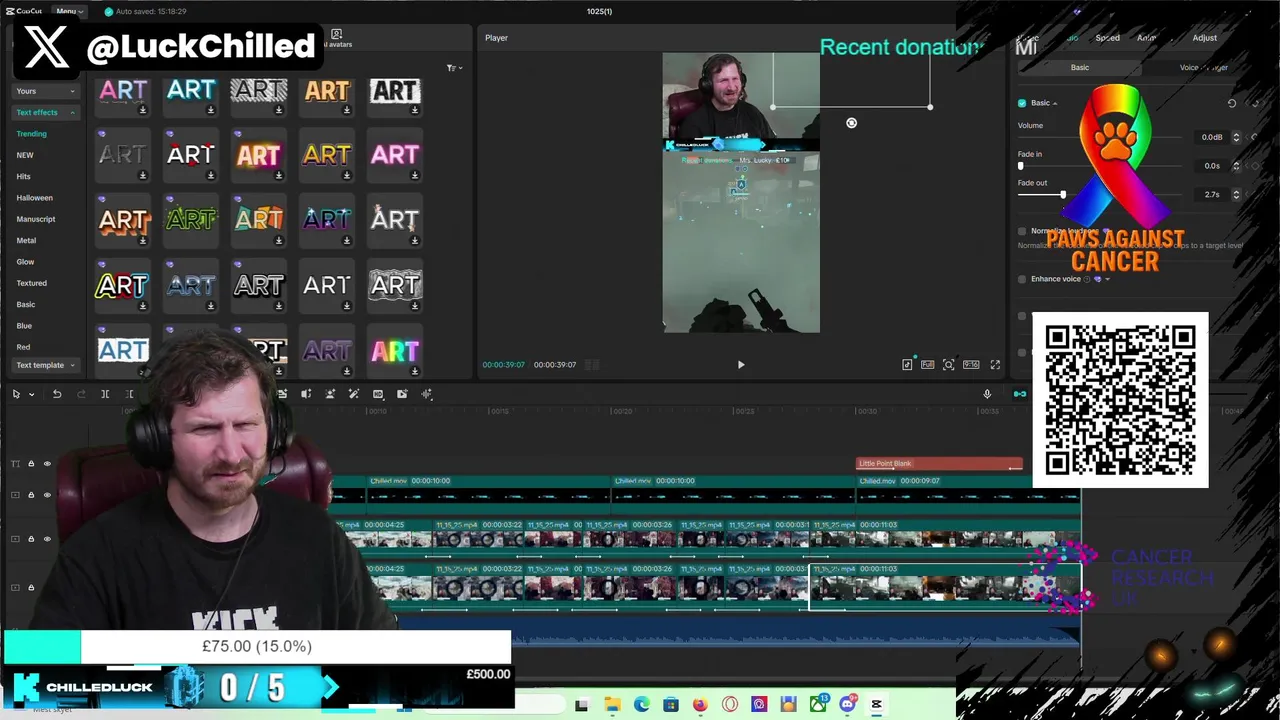Select the Little Point Blank timeline clip
The height and width of the screenshot is (720, 1280).
point(939,464)
